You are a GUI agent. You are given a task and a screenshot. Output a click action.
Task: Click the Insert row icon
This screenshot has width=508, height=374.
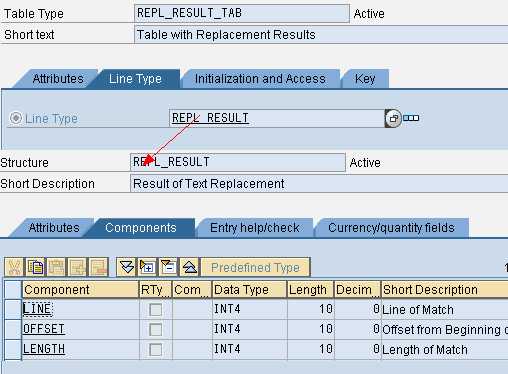coord(147,267)
